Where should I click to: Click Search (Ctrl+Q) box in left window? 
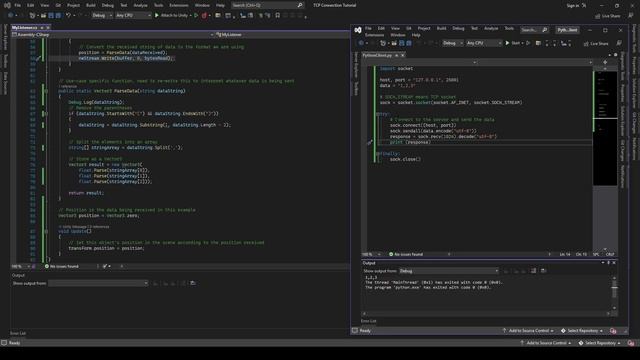coord(267,5)
